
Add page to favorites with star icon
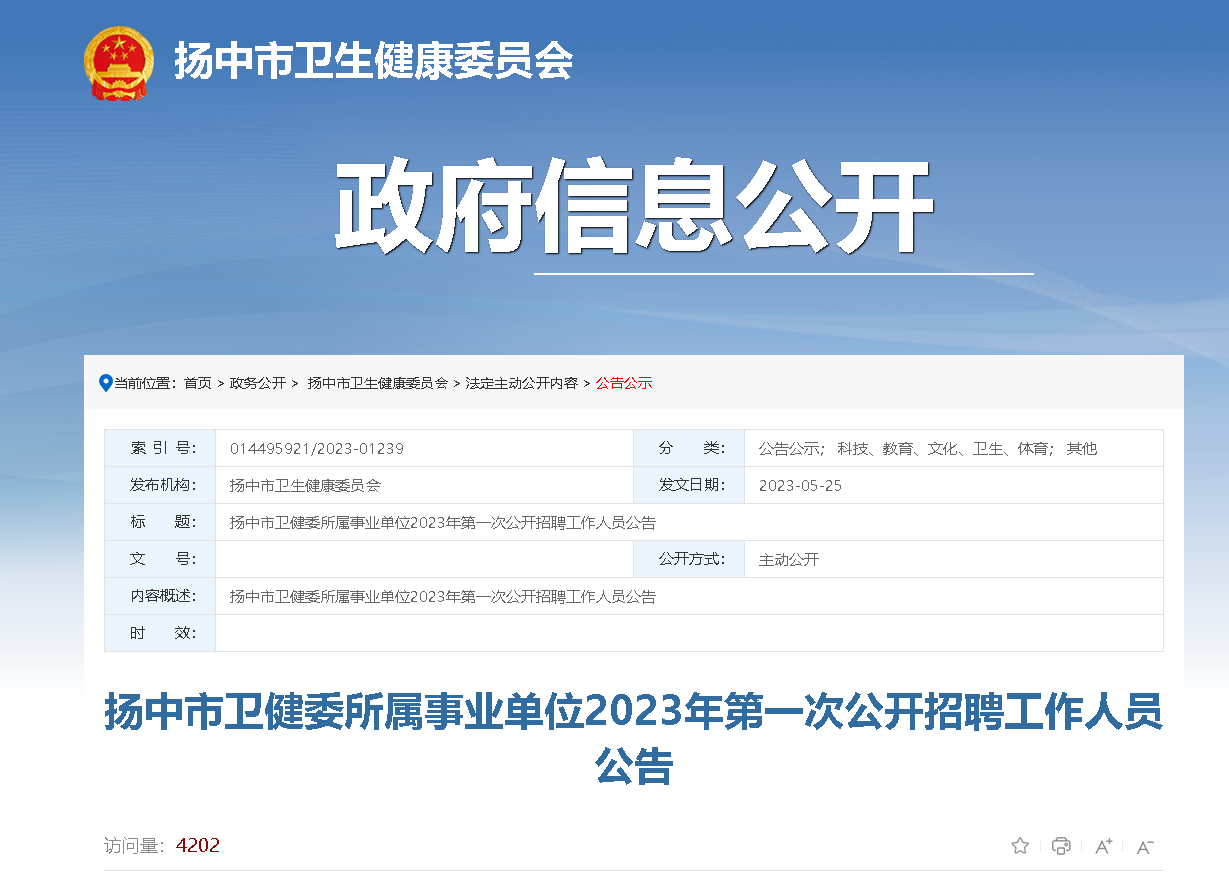(1020, 846)
